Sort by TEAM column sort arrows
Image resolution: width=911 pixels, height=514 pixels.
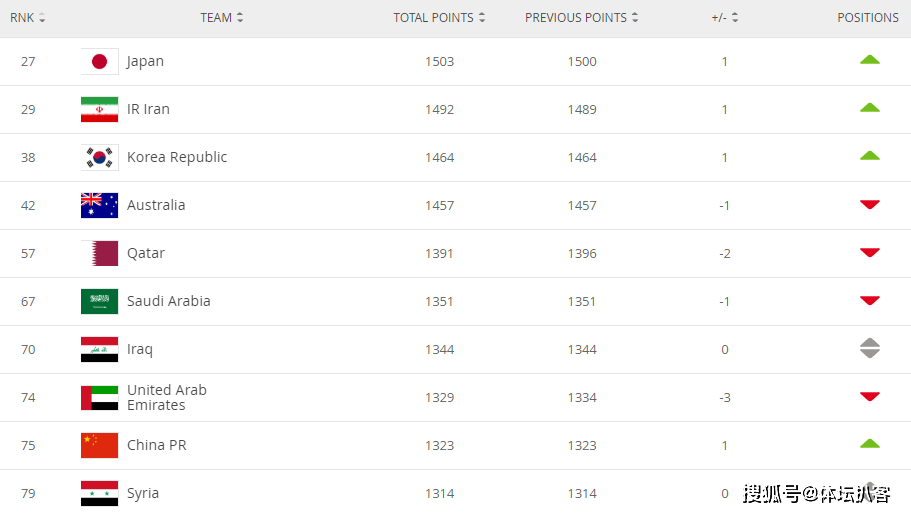[240, 17]
